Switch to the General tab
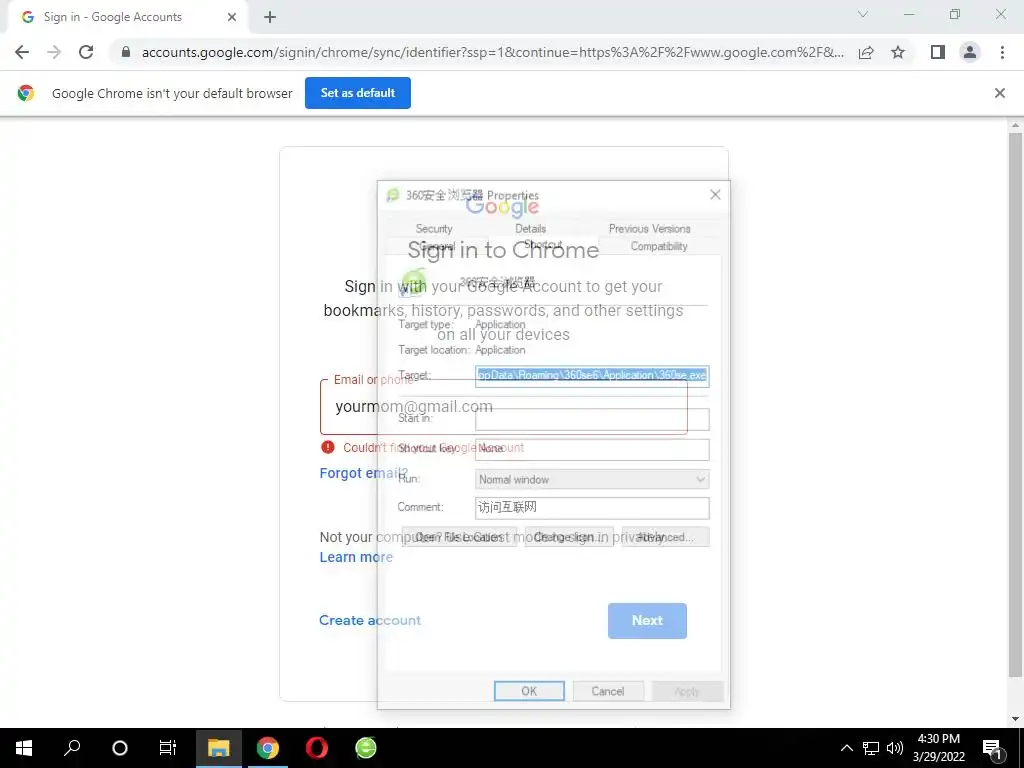This screenshot has height=768, width=1024. click(x=436, y=246)
